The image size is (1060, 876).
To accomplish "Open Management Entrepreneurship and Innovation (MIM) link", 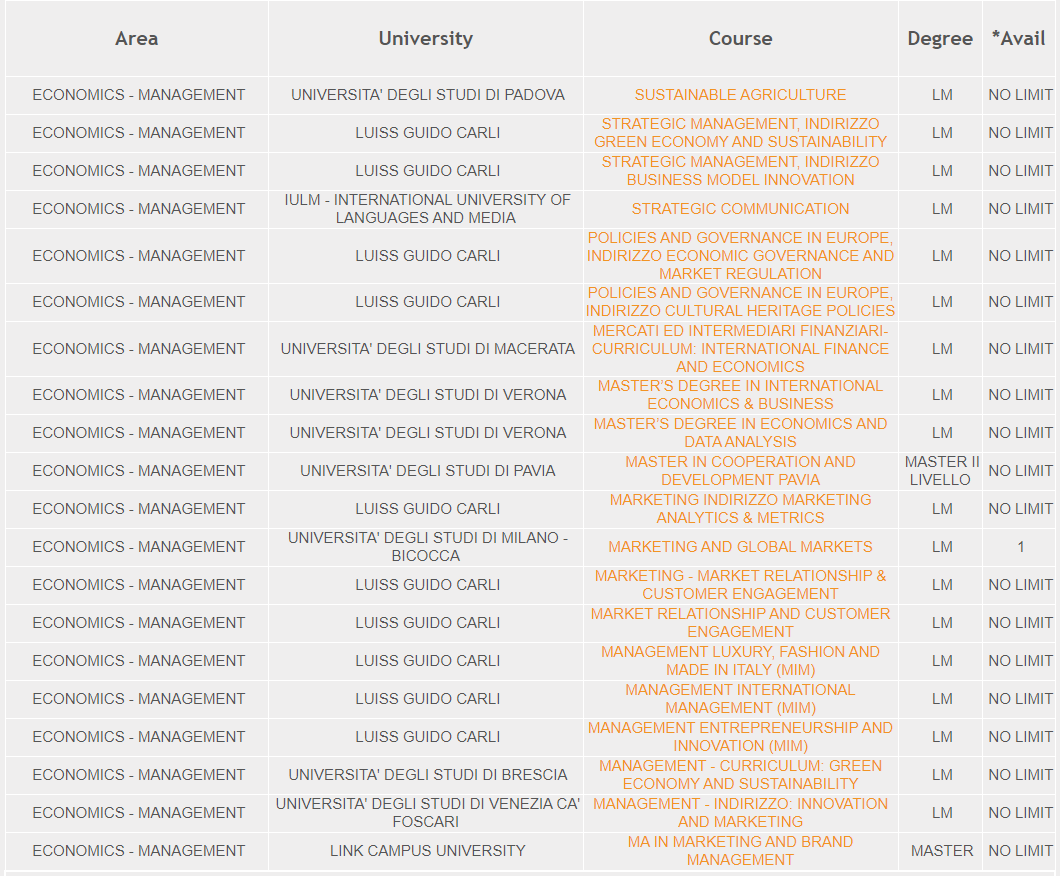I will click(x=740, y=737).
